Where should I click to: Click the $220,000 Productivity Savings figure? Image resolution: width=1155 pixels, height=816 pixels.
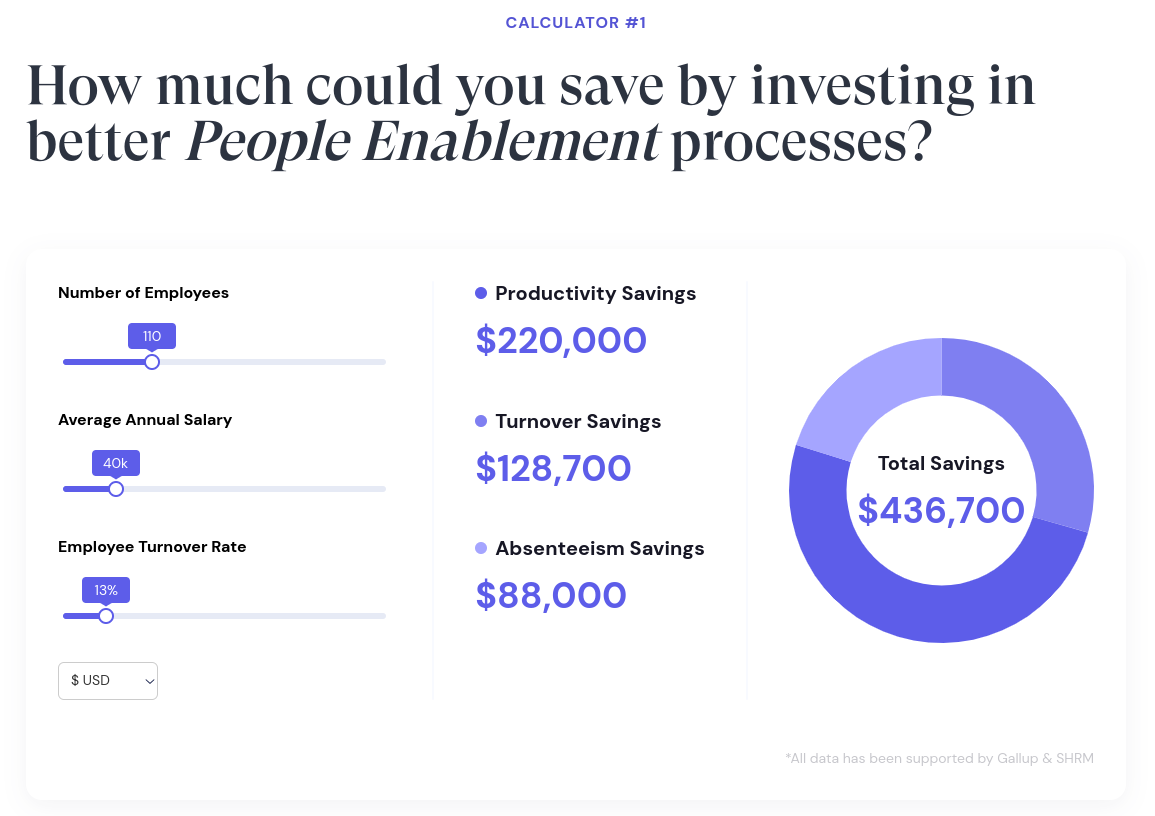[x=560, y=340]
